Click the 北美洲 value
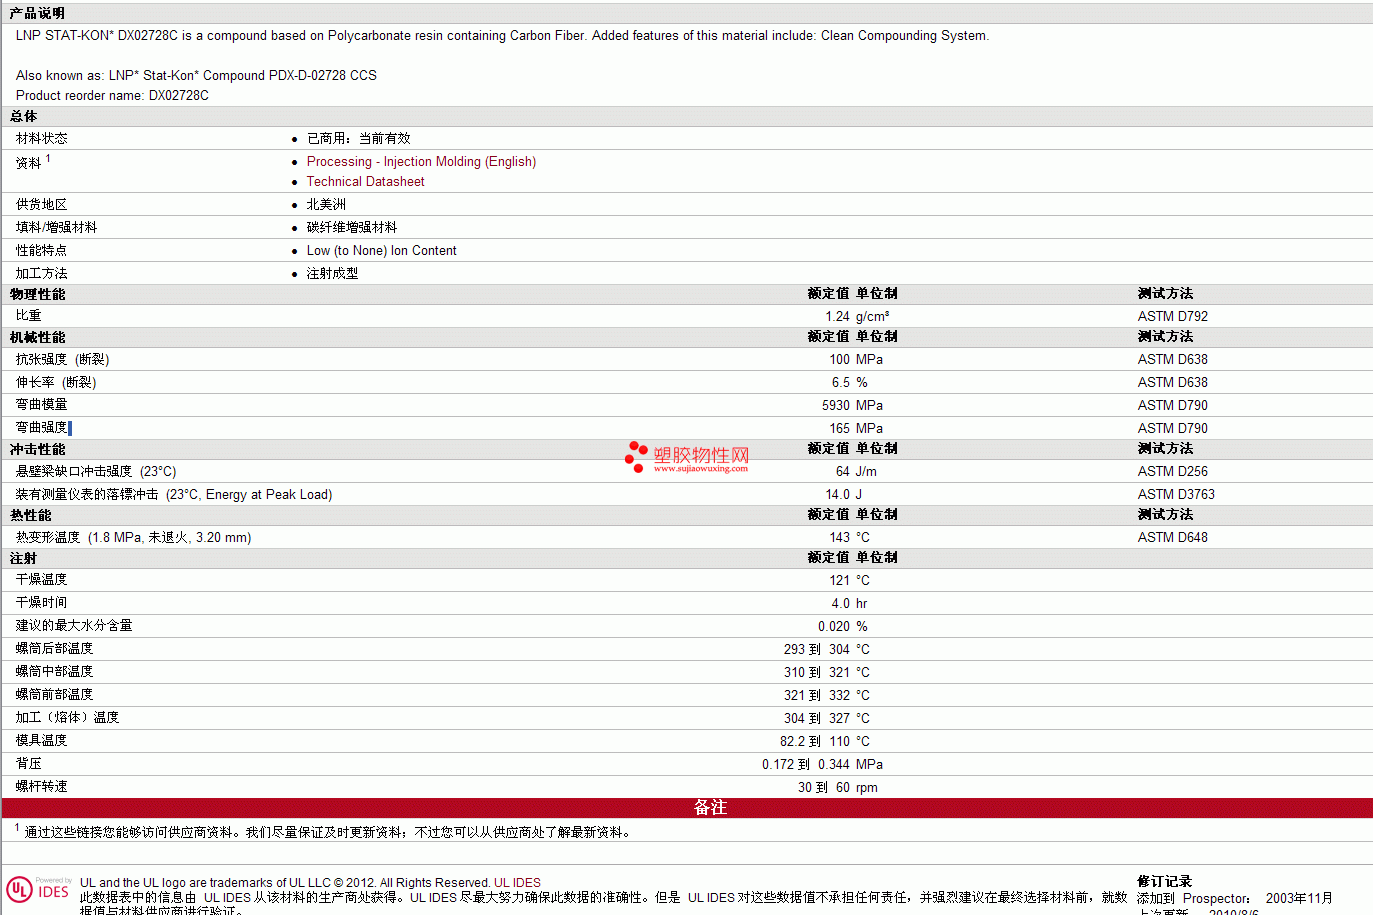This screenshot has height=915, width=1373. (x=326, y=205)
